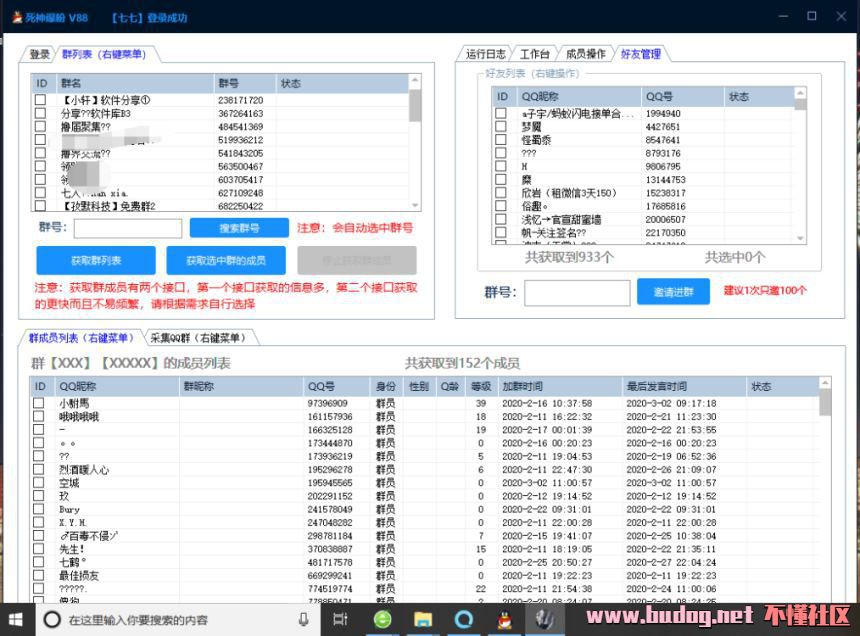Click the join time 2020-3-02 11:00:57
This screenshot has height=636, width=860.
tap(547, 482)
